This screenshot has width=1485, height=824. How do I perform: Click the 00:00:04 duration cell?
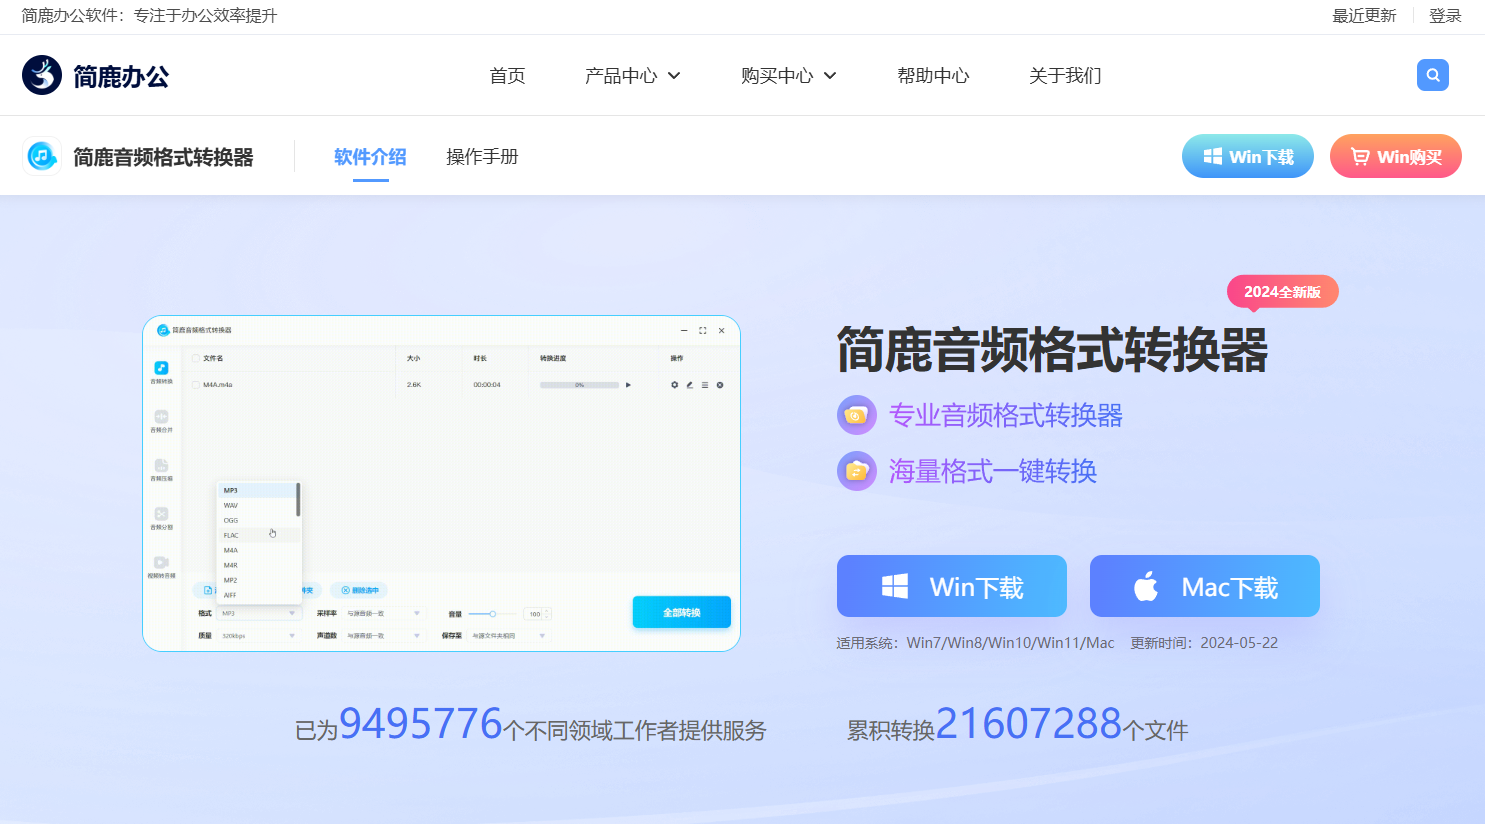click(x=487, y=385)
